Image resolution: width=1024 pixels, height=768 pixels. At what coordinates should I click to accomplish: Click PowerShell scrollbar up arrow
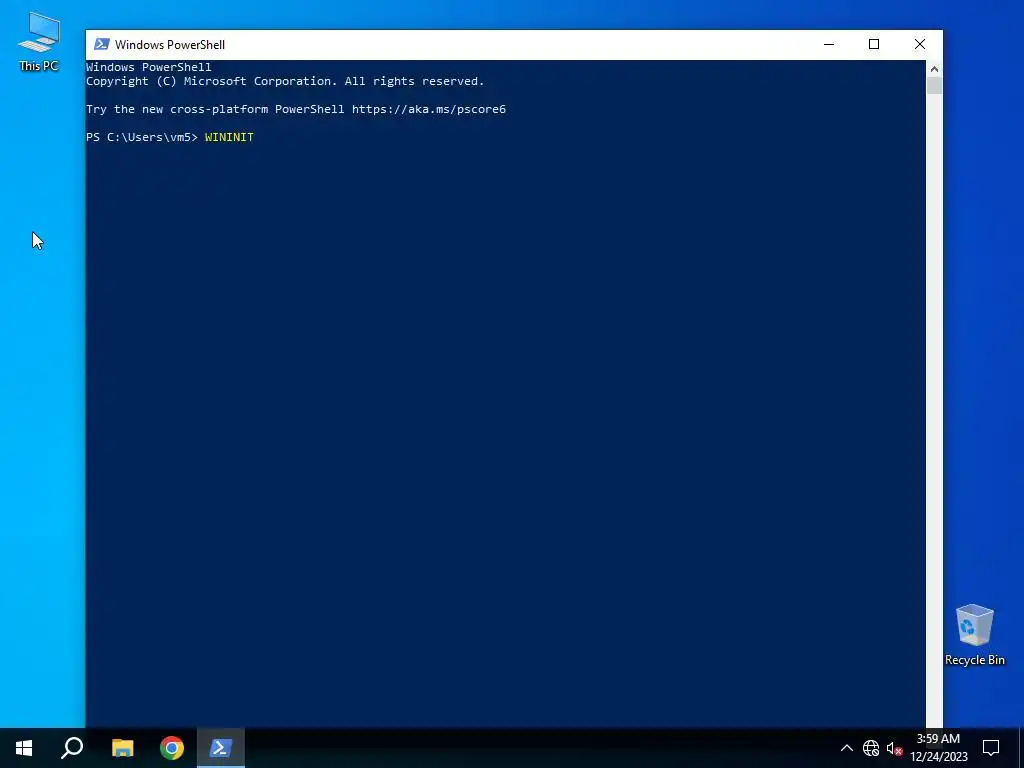coord(934,69)
